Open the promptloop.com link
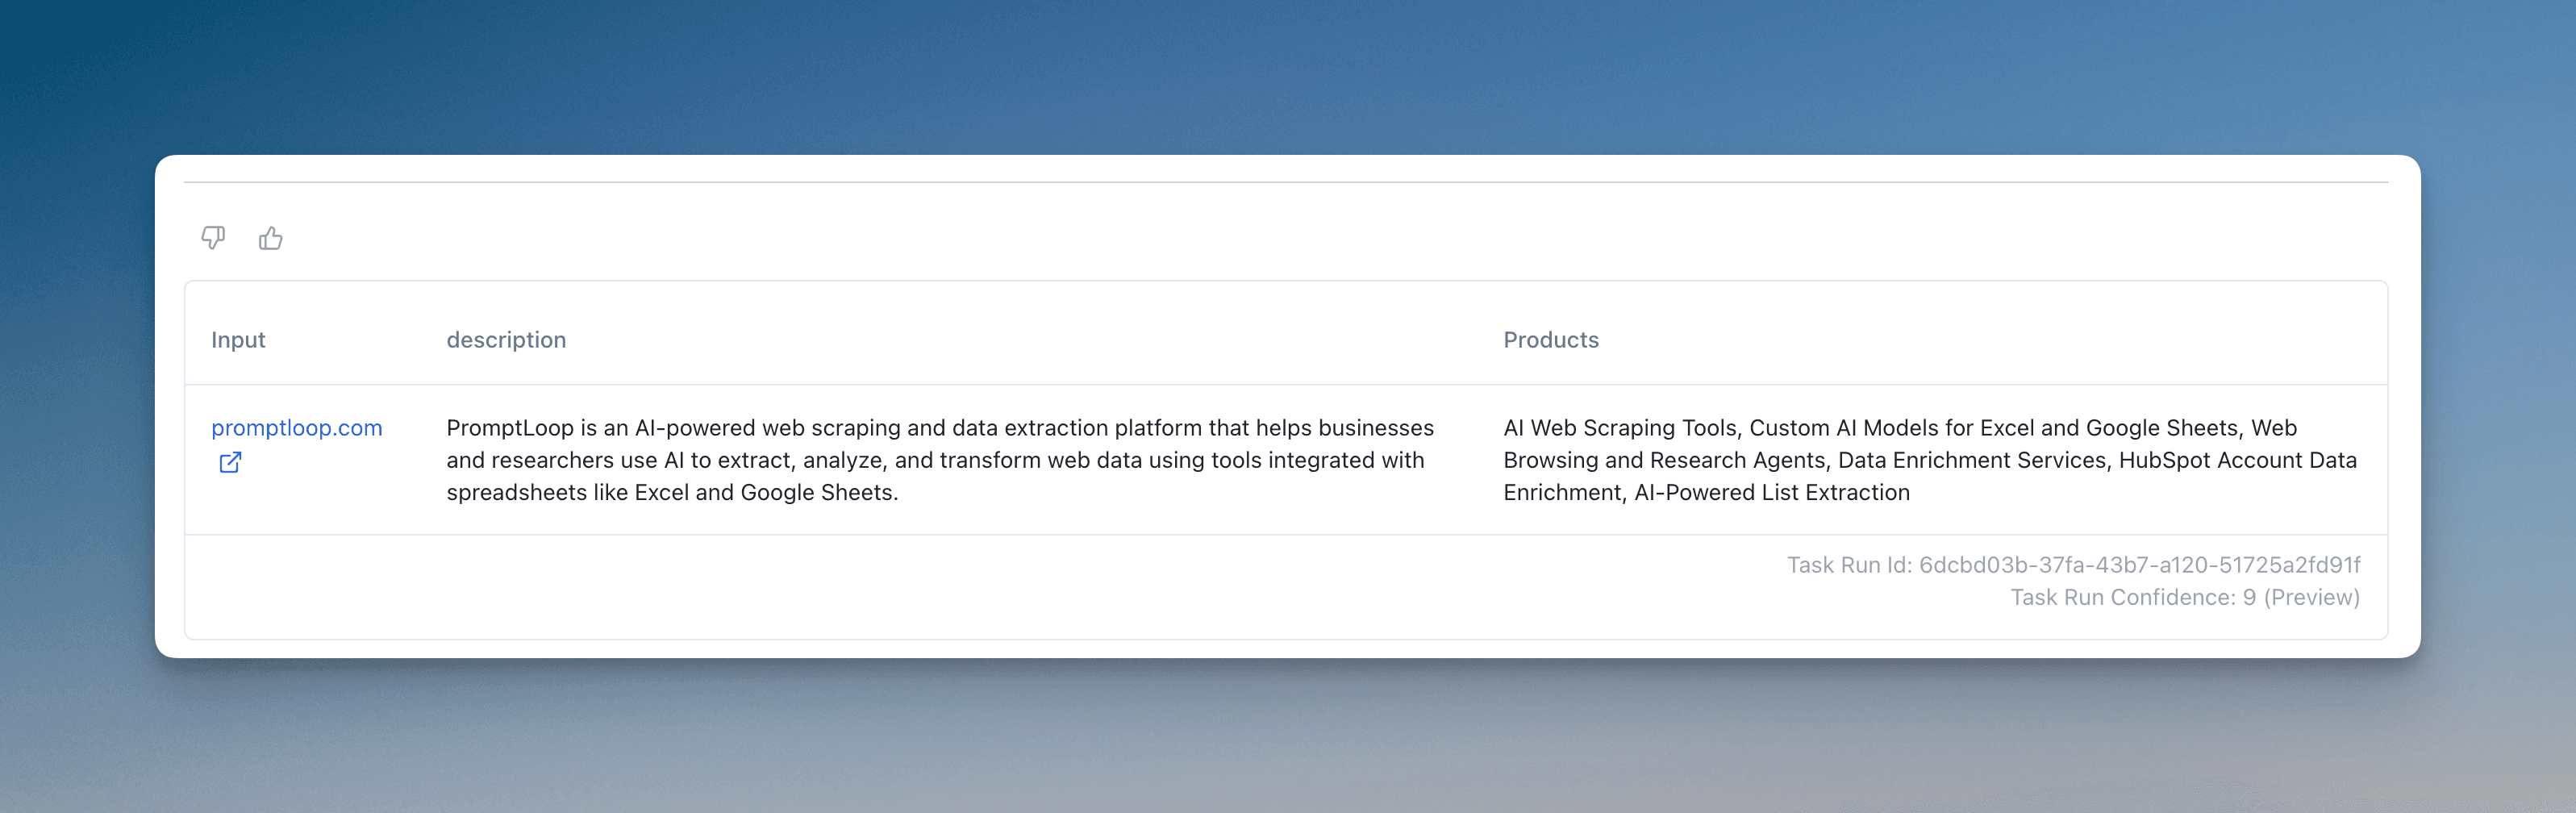Image resolution: width=2576 pixels, height=813 pixels. point(296,428)
